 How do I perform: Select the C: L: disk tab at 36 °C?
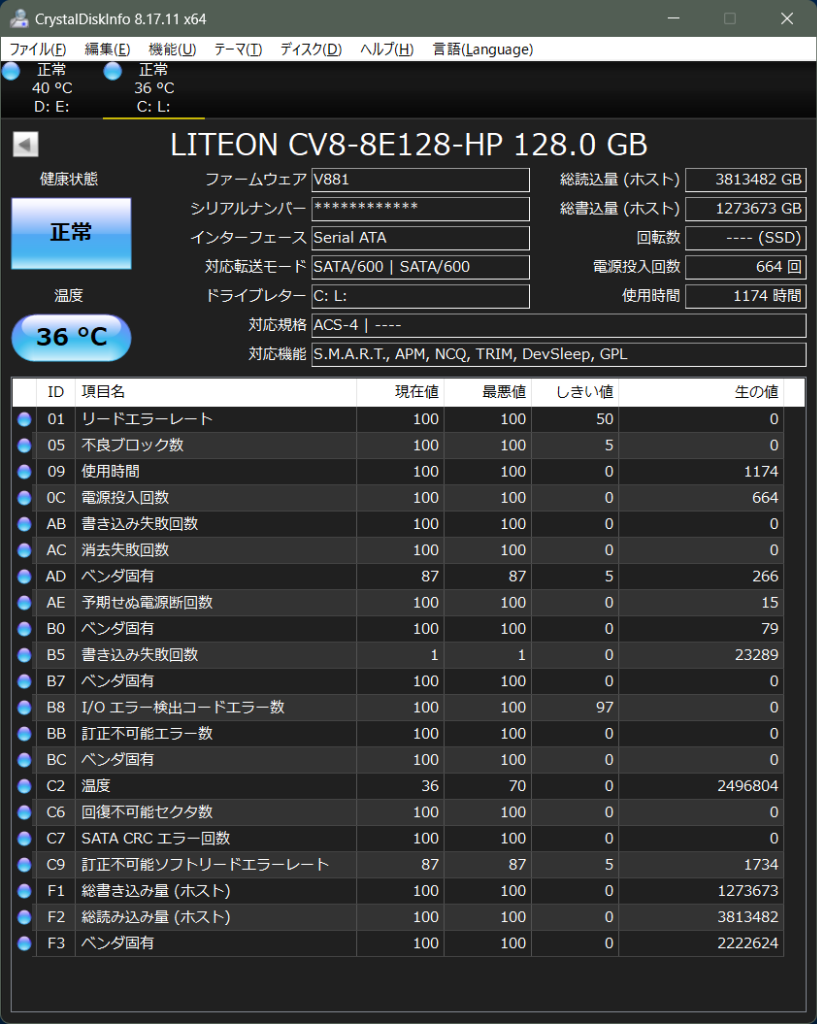153,88
